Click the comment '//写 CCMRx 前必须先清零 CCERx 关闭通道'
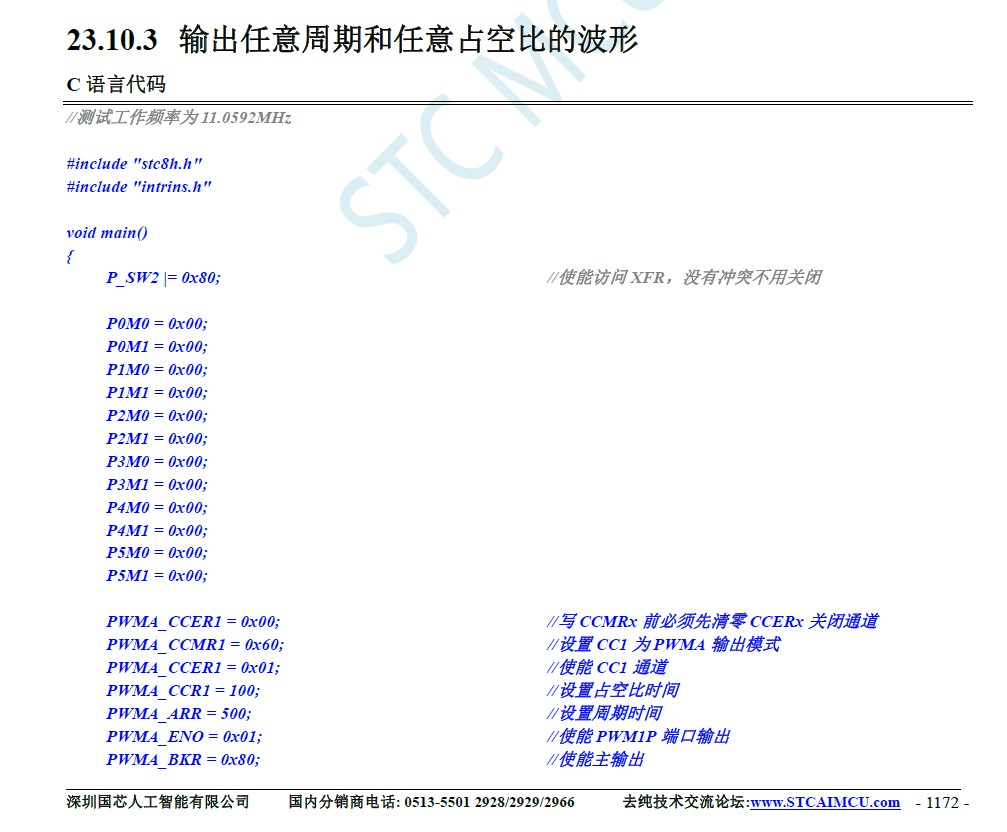 click(x=713, y=621)
